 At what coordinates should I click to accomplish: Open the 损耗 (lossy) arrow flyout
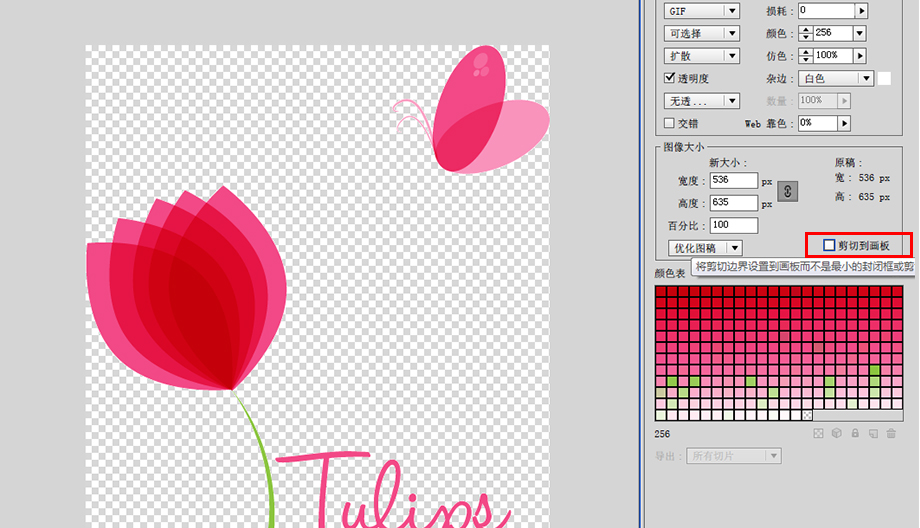click(x=862, y=11)
